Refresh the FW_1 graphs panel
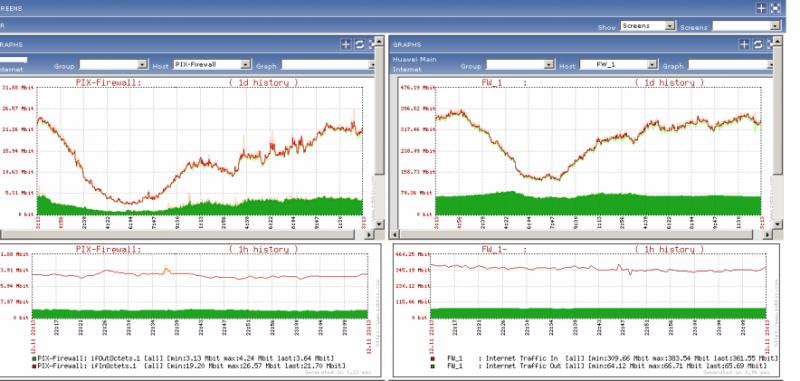The image size is (800, 381). pyautogui.click(x=758, y=44)
